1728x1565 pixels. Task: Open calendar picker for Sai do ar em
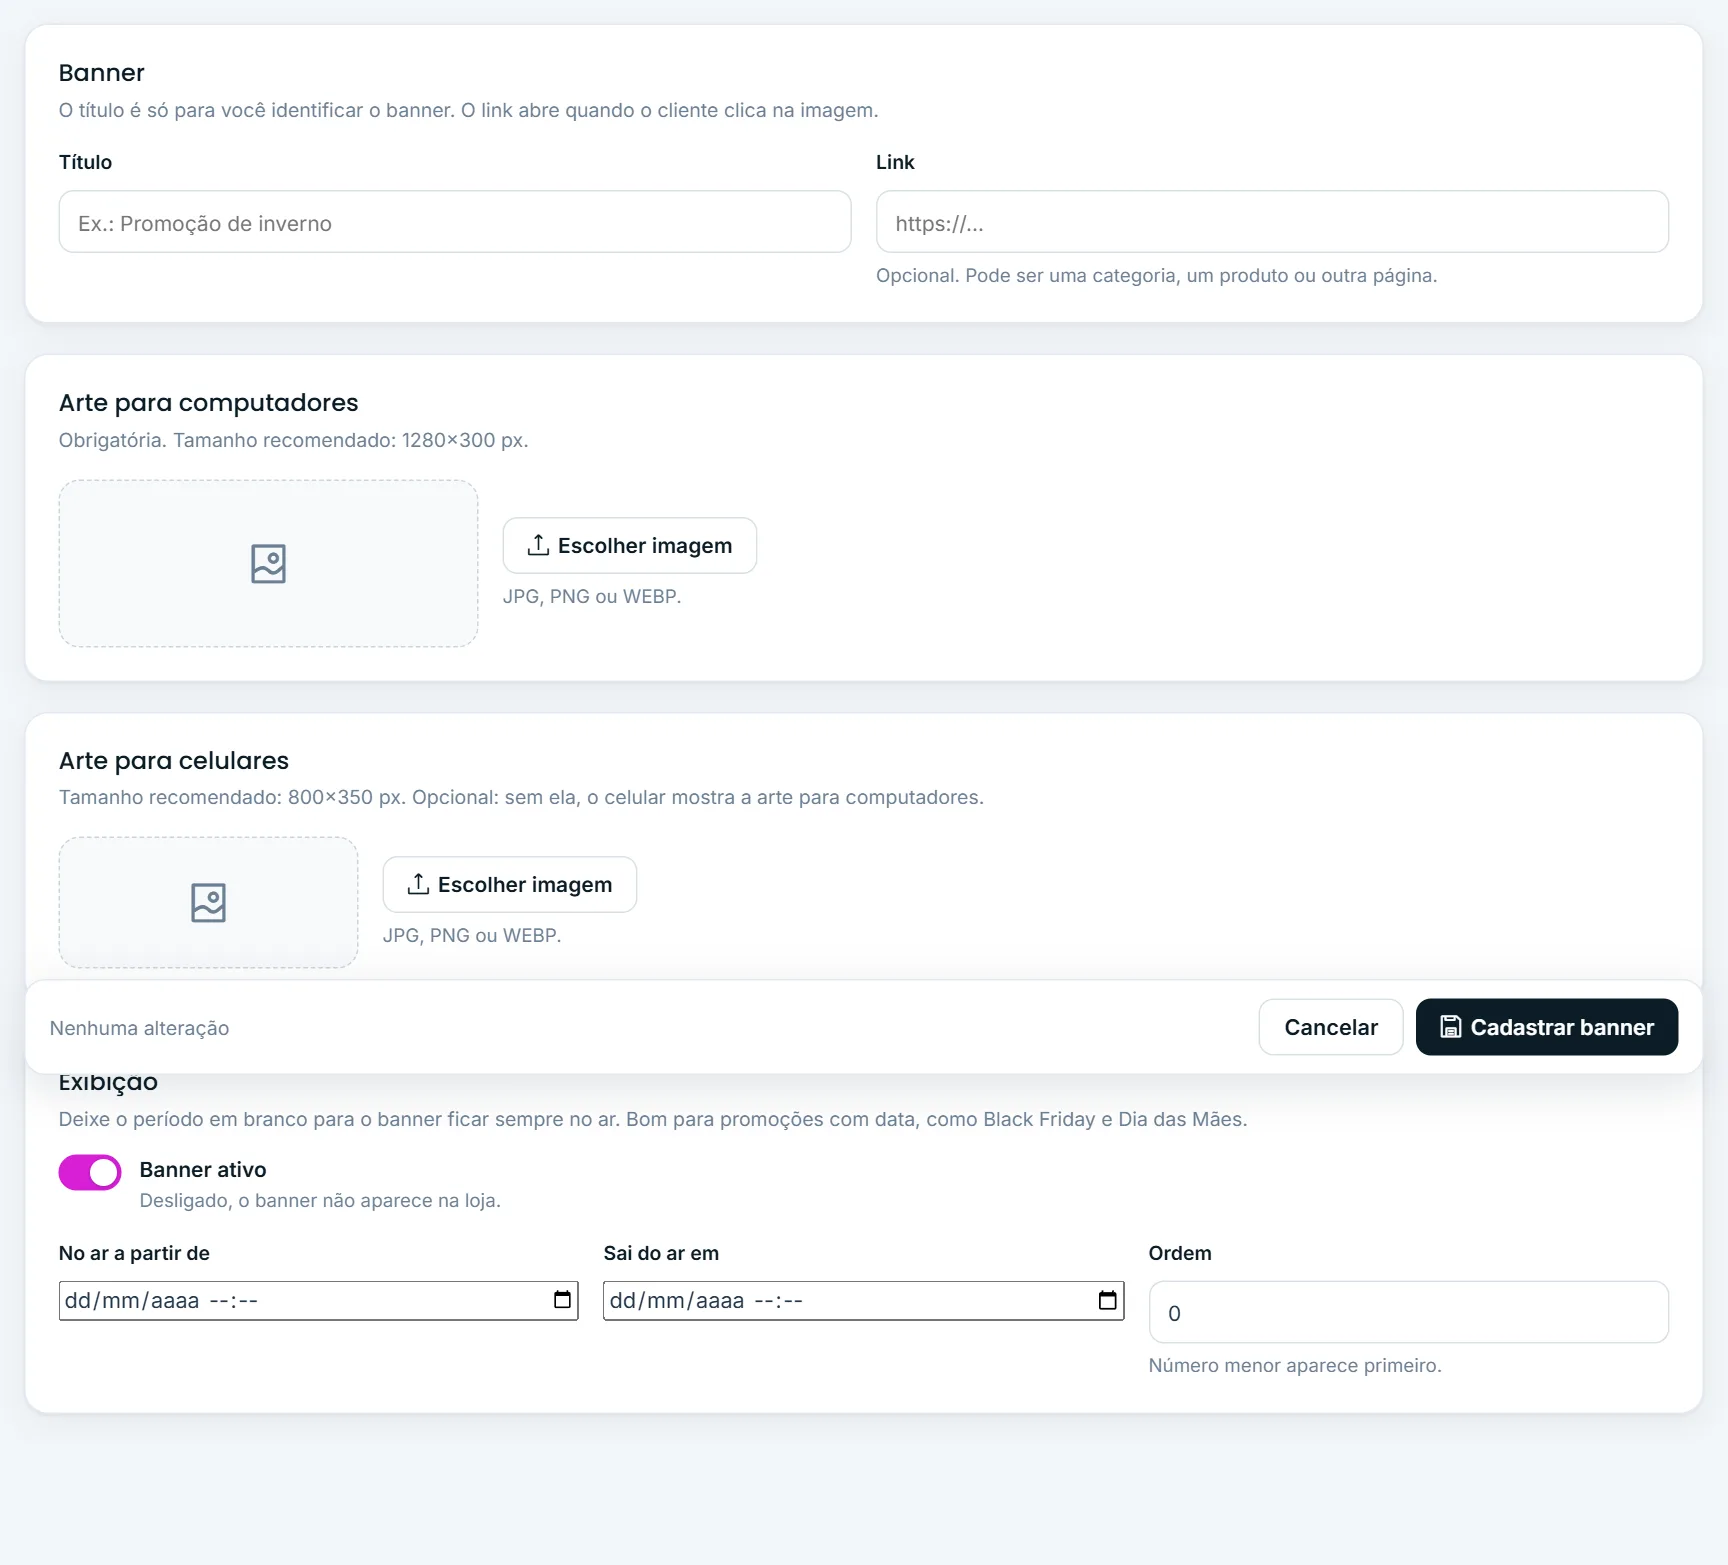point(1108,1300)
